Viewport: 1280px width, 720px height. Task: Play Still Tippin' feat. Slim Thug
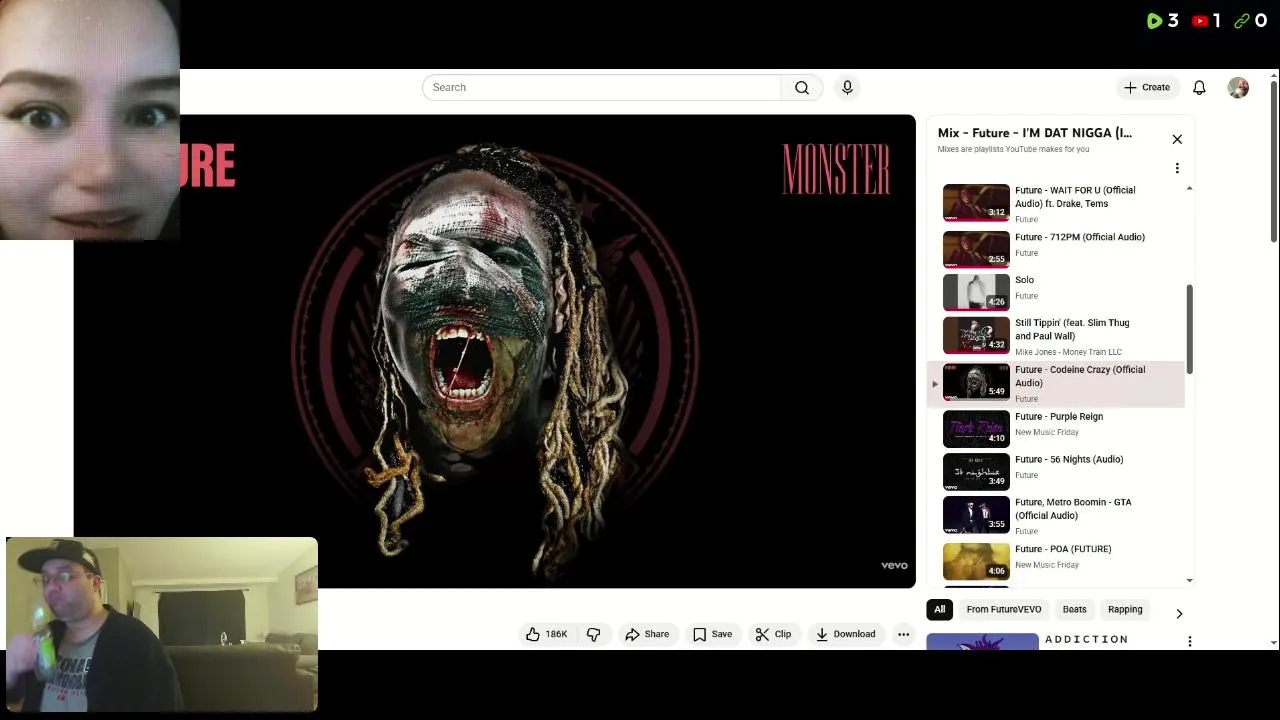(1072, 329)
